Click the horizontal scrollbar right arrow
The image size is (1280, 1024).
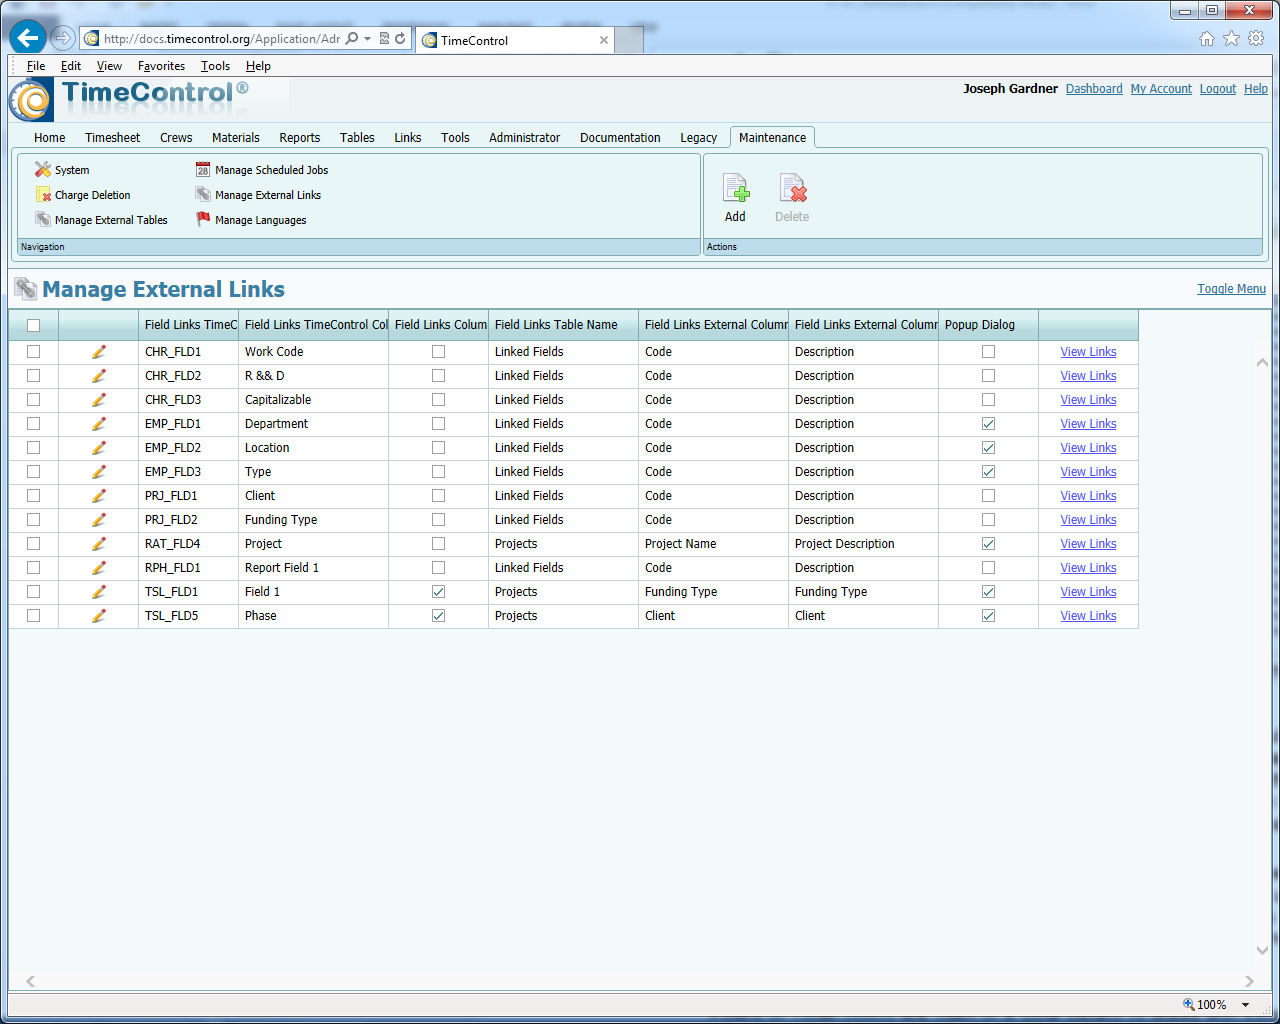1249,981
